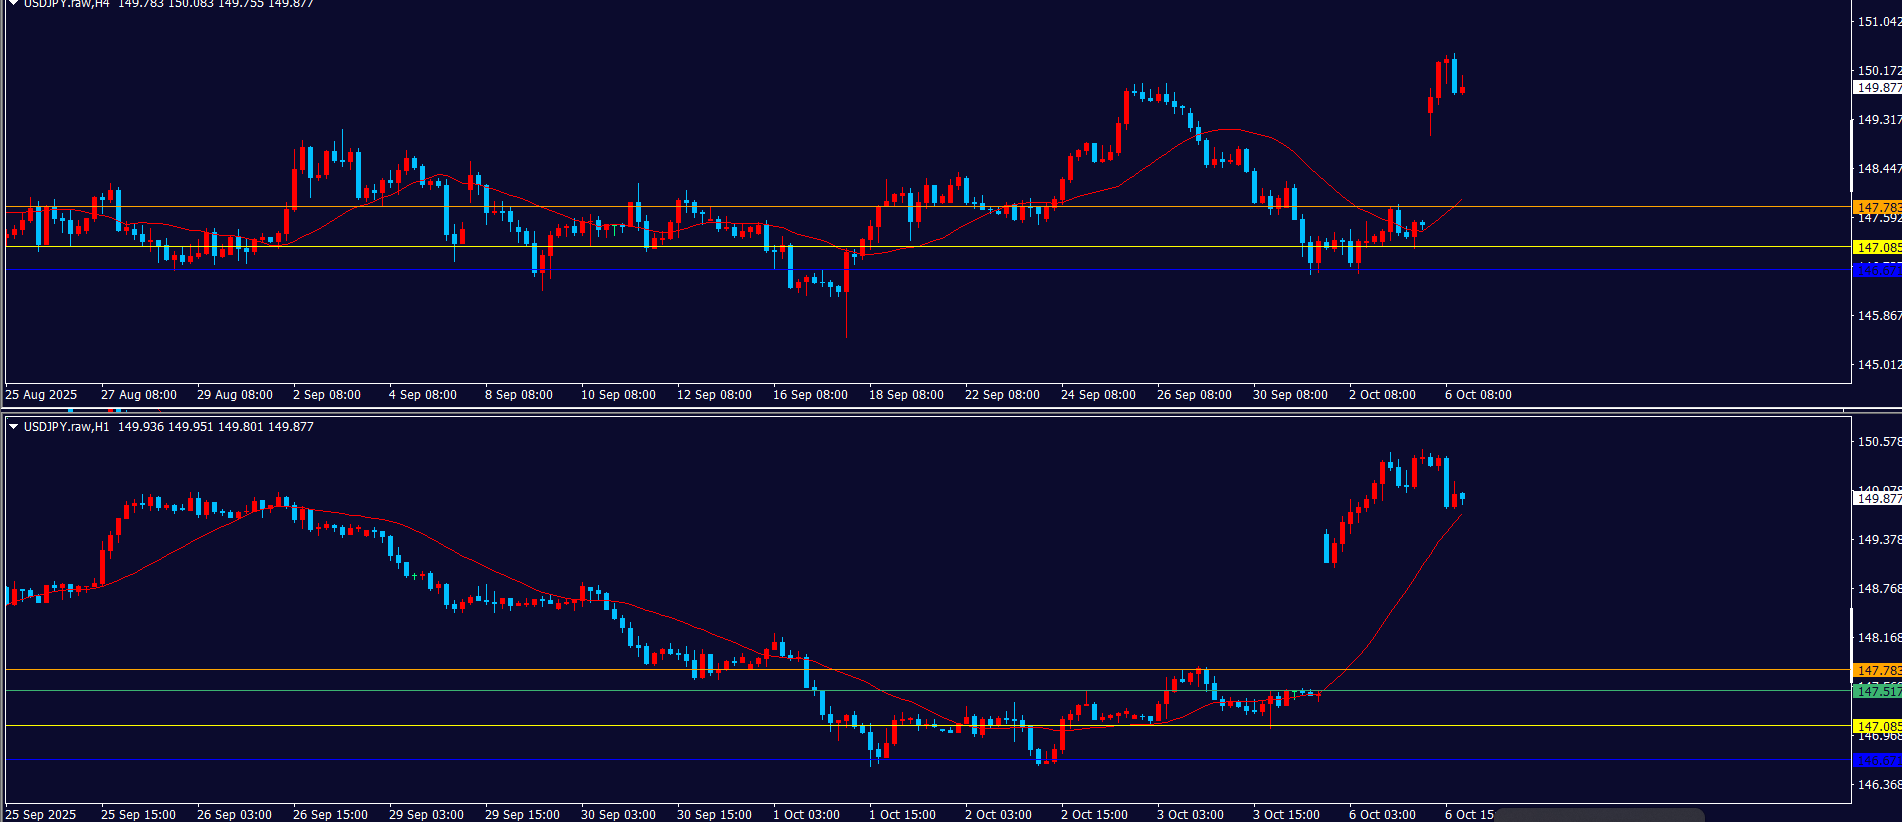The image size is (1902, 822).
Task: Click the 150.578 value on H1 price scale
Action: pyautogui.click(x=1878, y=442)
